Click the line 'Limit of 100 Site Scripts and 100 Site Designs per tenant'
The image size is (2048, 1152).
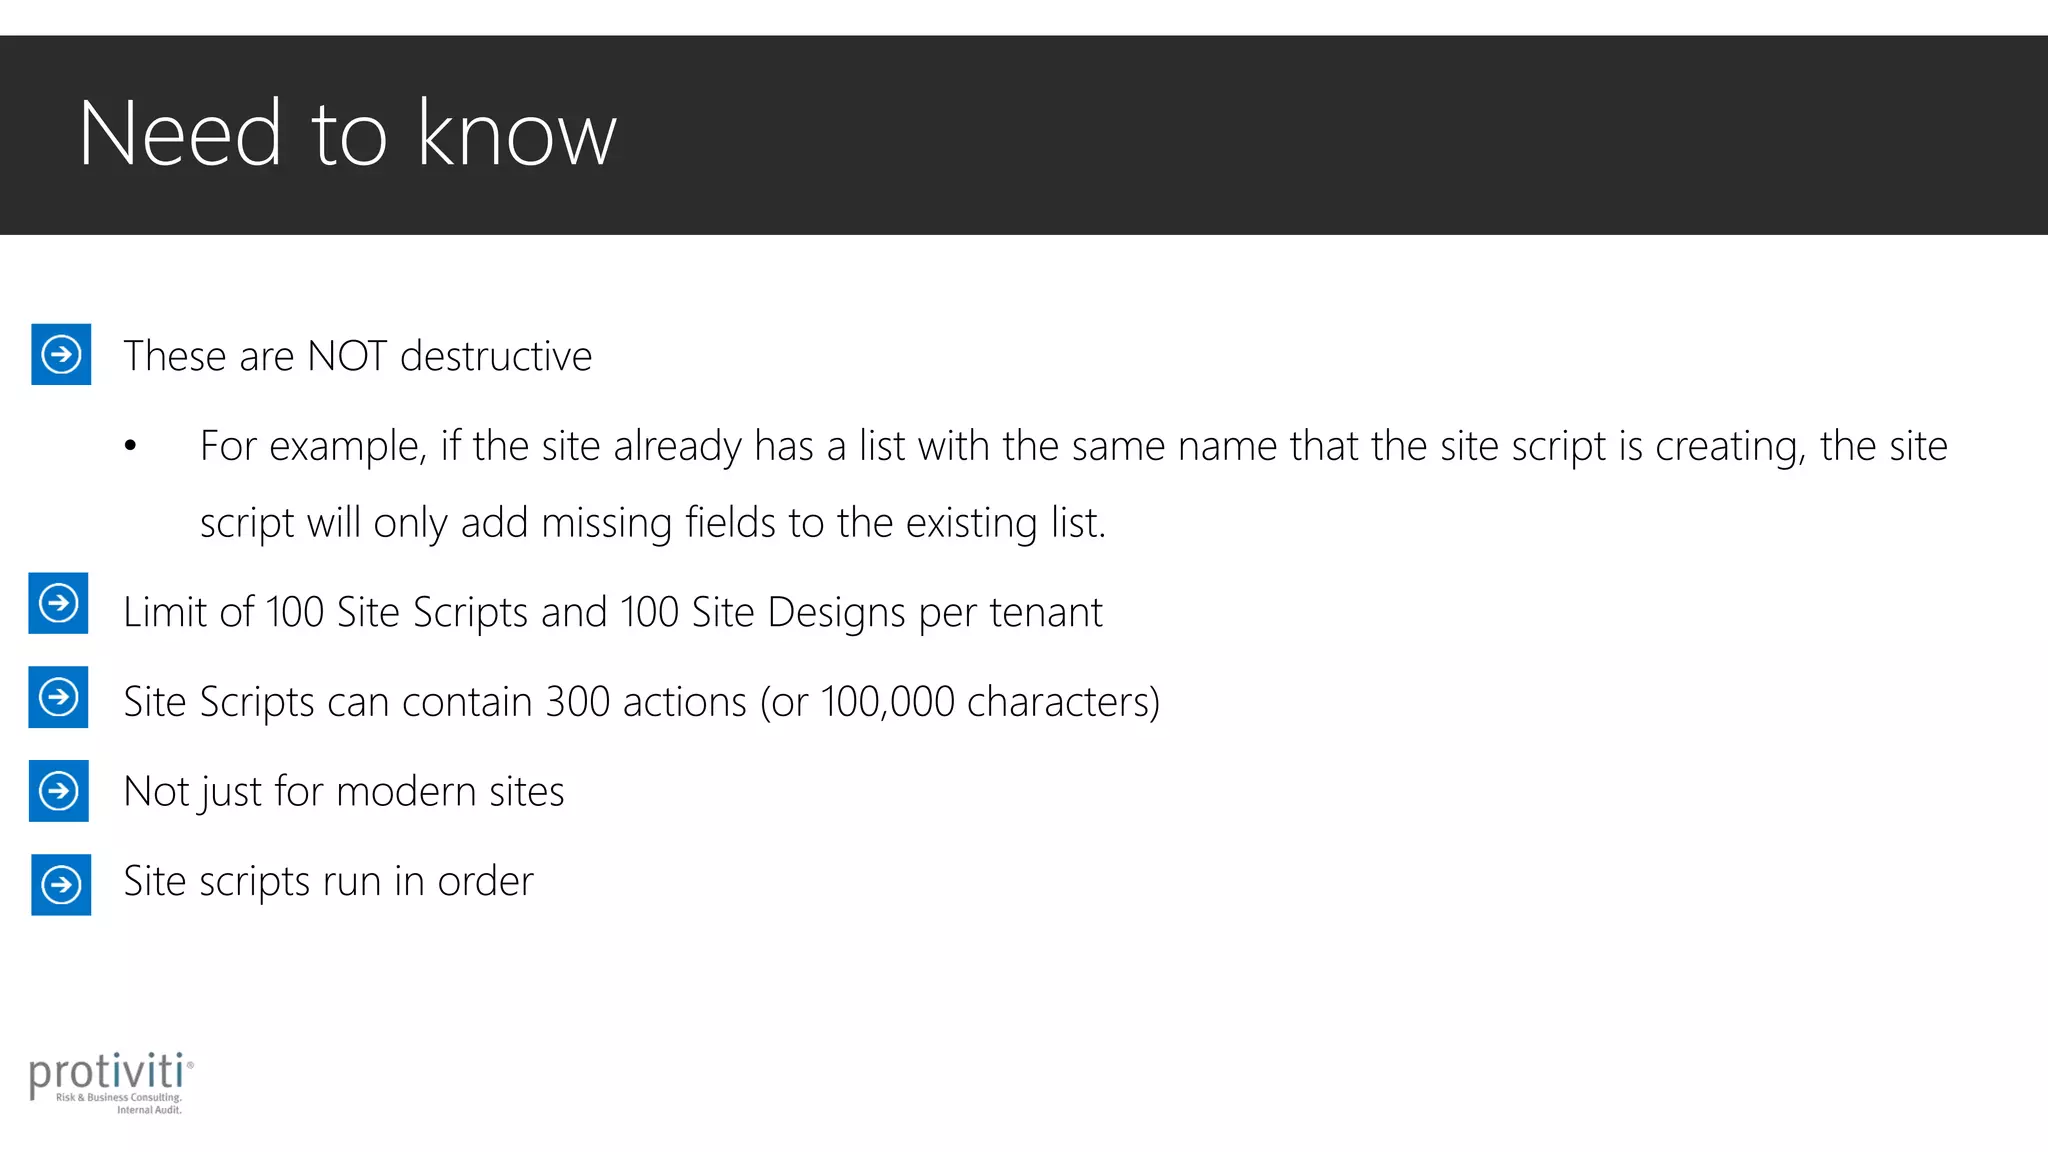pyautogui.click(x=613, y=612)
